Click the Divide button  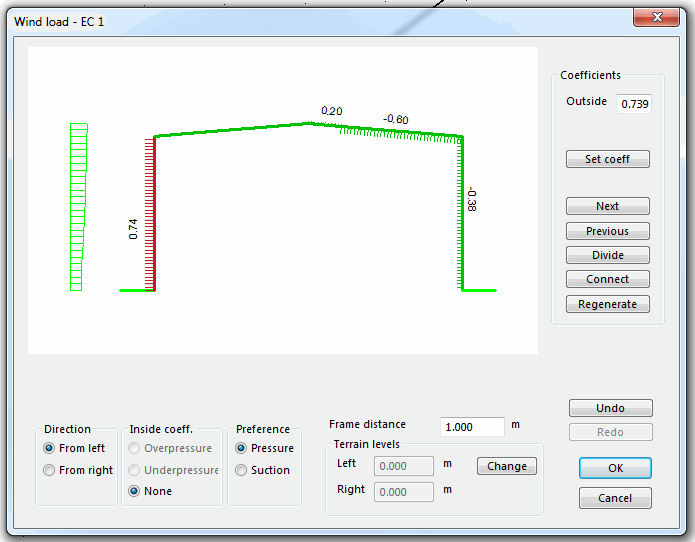tap(608, 255)
